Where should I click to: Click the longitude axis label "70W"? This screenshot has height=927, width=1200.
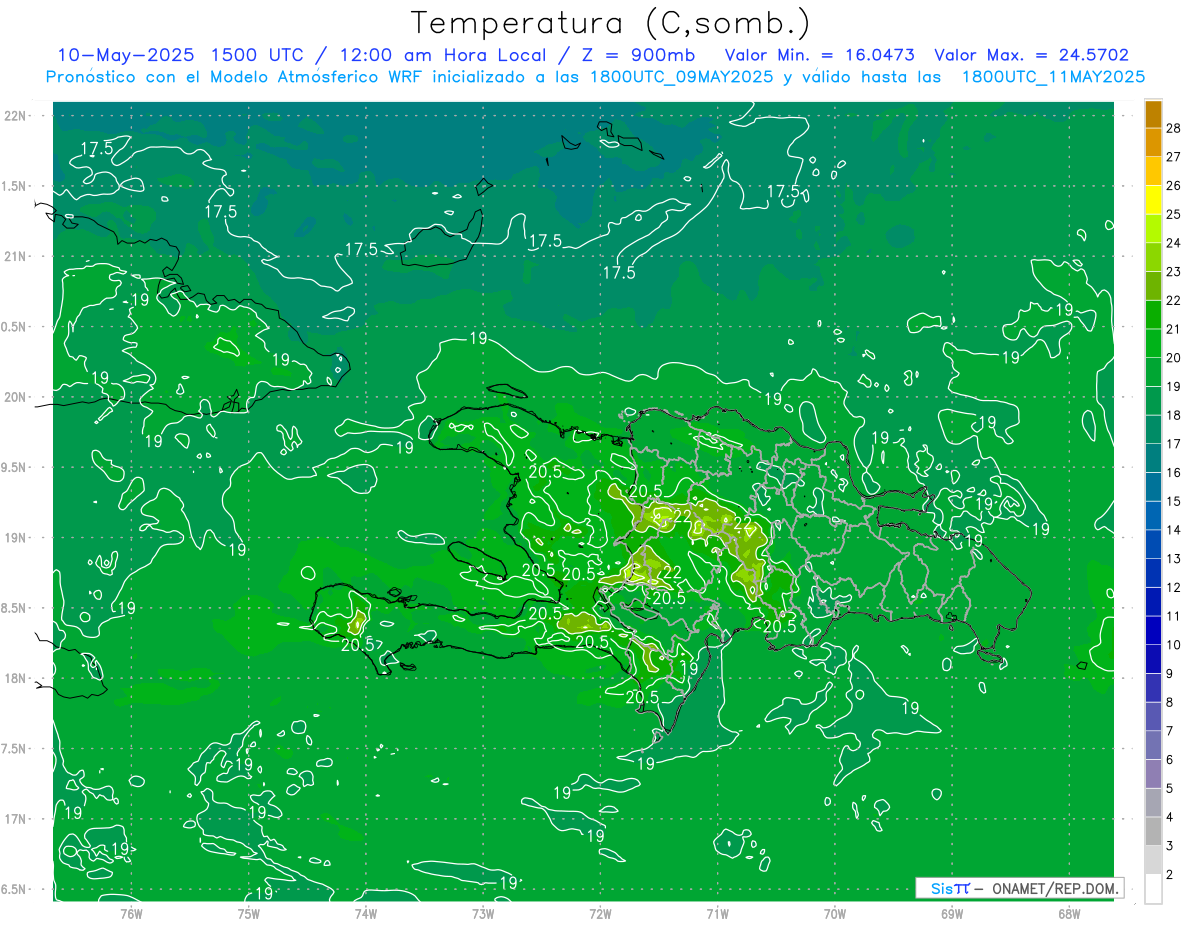(x=835, y=912)
